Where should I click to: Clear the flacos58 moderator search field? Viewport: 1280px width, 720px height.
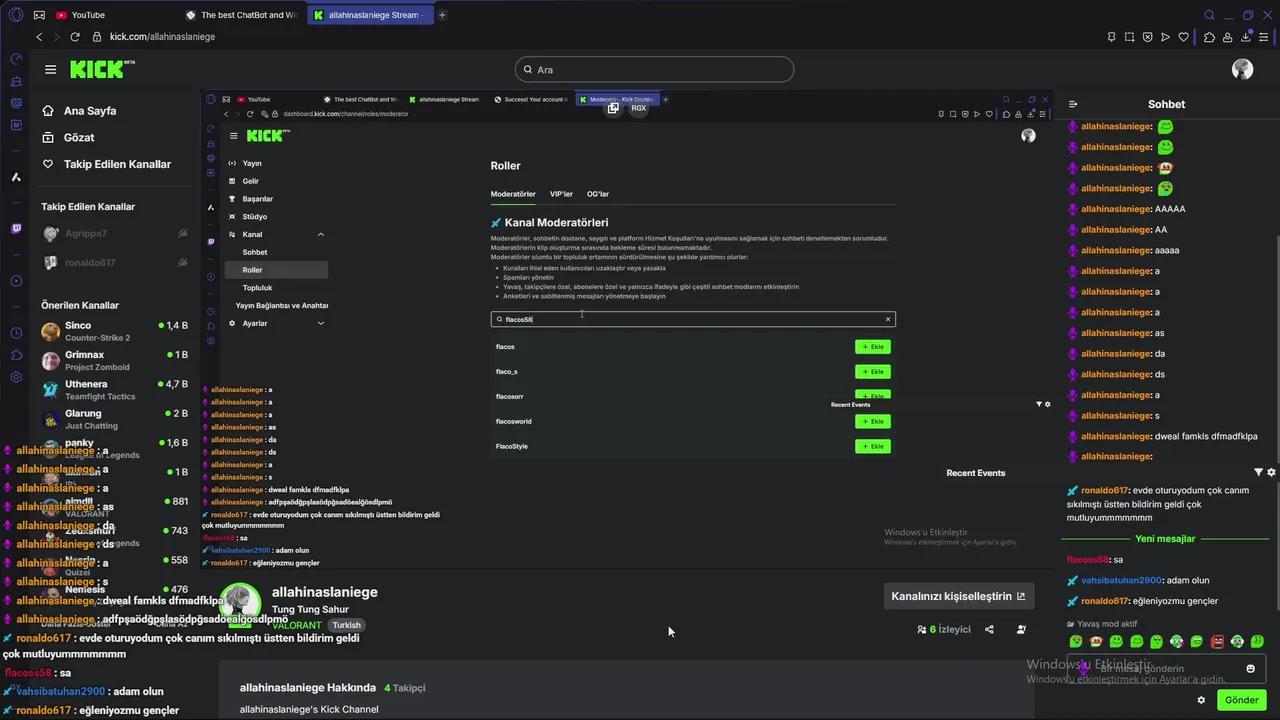coord(887,319)
